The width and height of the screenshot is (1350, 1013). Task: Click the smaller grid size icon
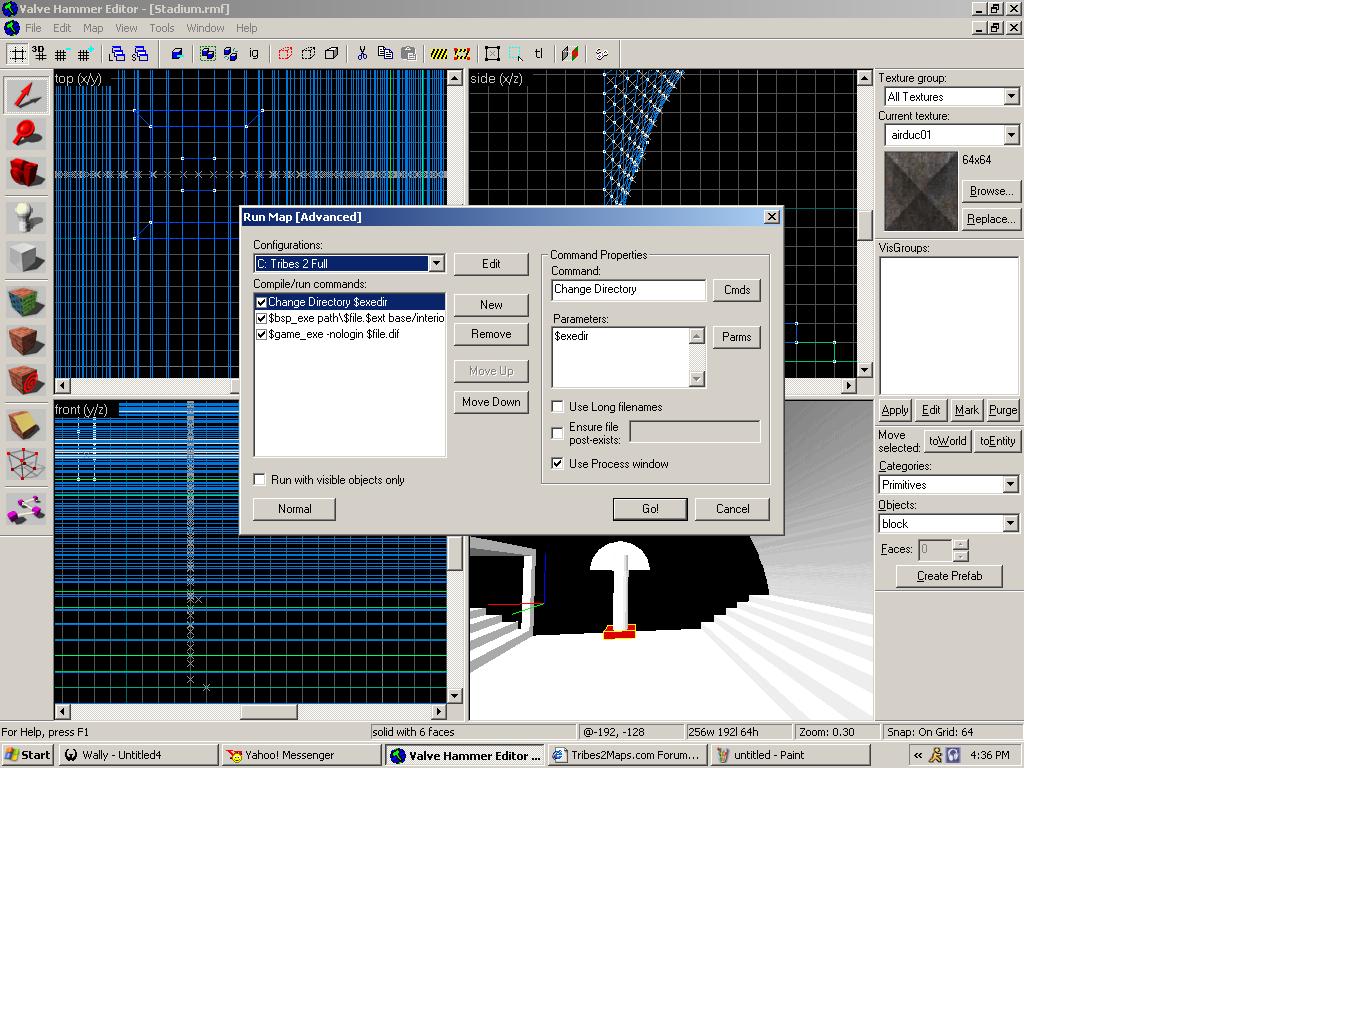[61, 54]
